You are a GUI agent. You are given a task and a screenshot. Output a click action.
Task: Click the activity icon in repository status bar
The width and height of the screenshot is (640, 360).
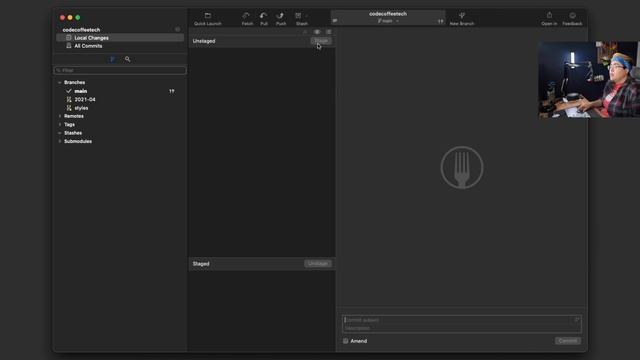click(335, 20)
